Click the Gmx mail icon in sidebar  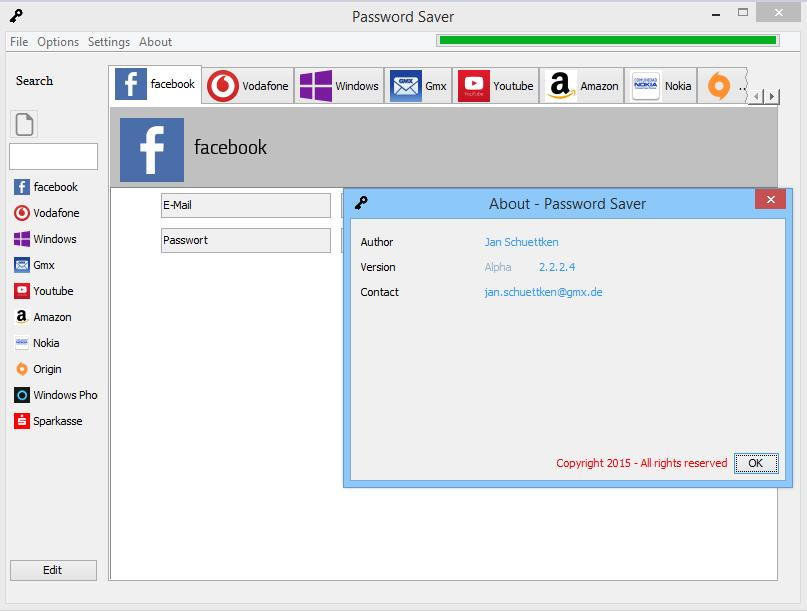click(x=22, y=265)
